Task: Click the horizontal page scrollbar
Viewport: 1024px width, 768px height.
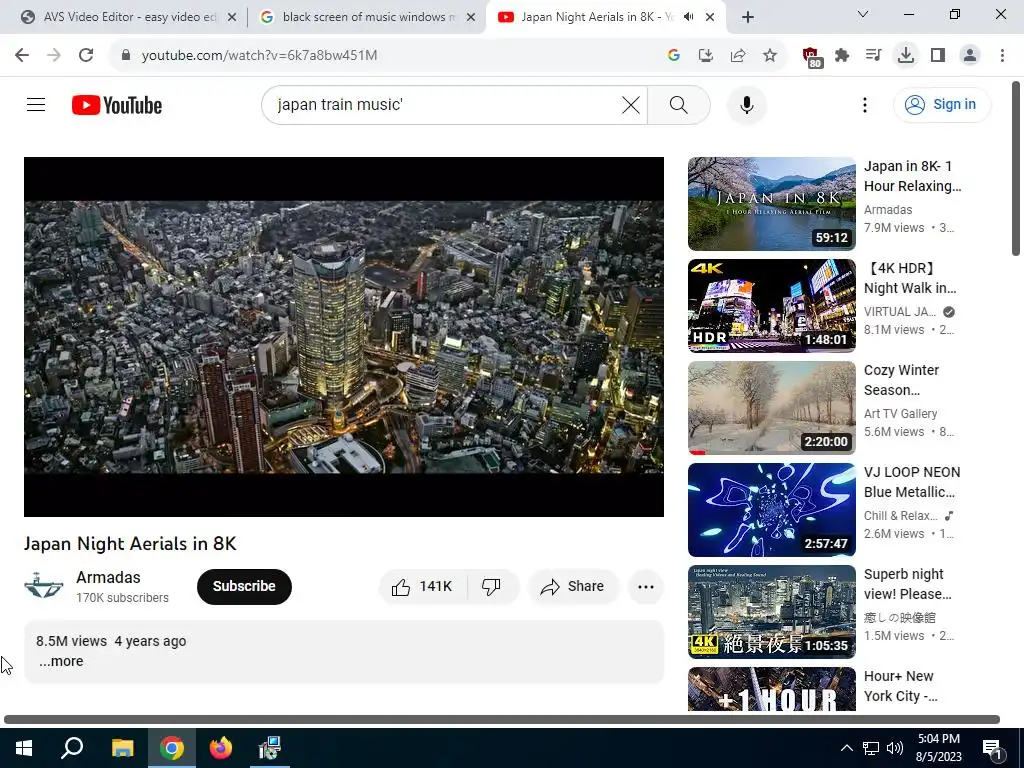Action: pyautogui.click(x=502, y=720)
